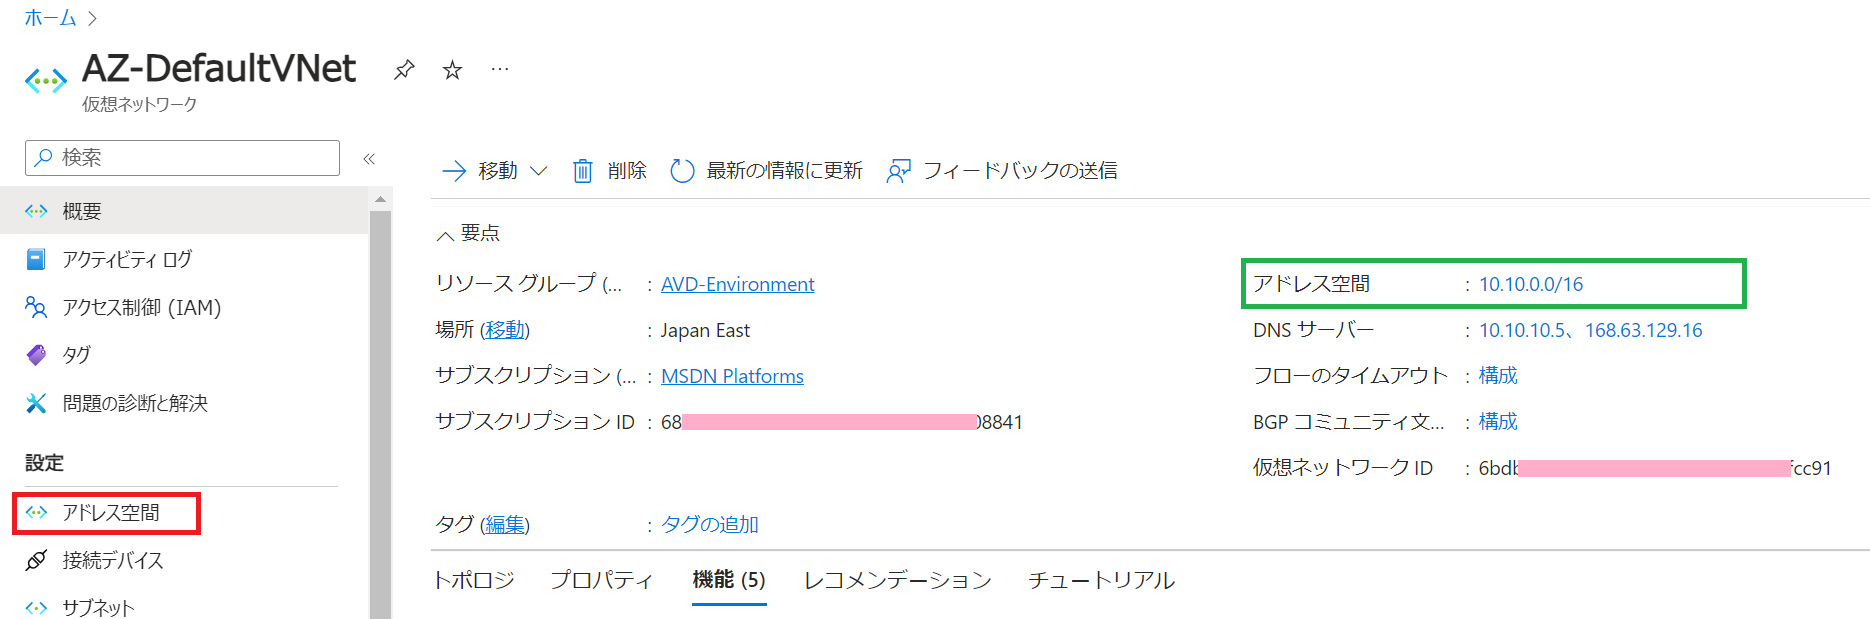Click the refresh icon for 最新の情報に更新
This screenshot has width=1870, height=619.
682,171
